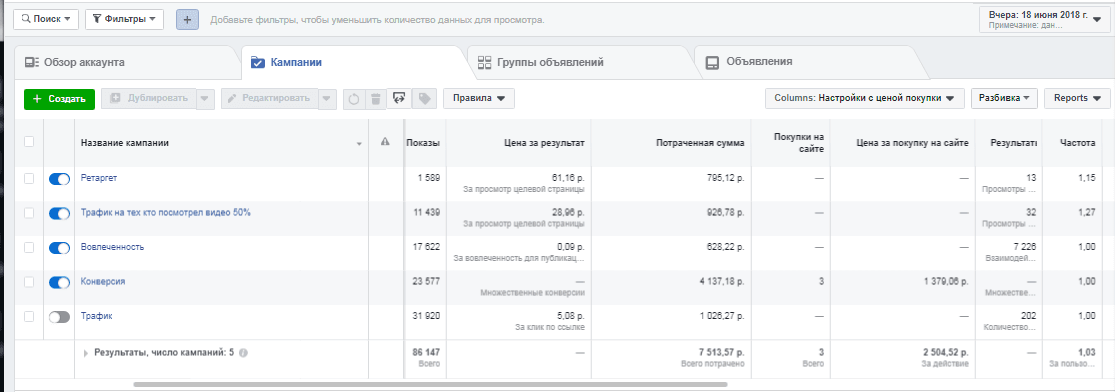The image size is (1115, 392).
Task: Toggle the Трафик на тех кто посмотрел видео switch
Action: point(59,213)
